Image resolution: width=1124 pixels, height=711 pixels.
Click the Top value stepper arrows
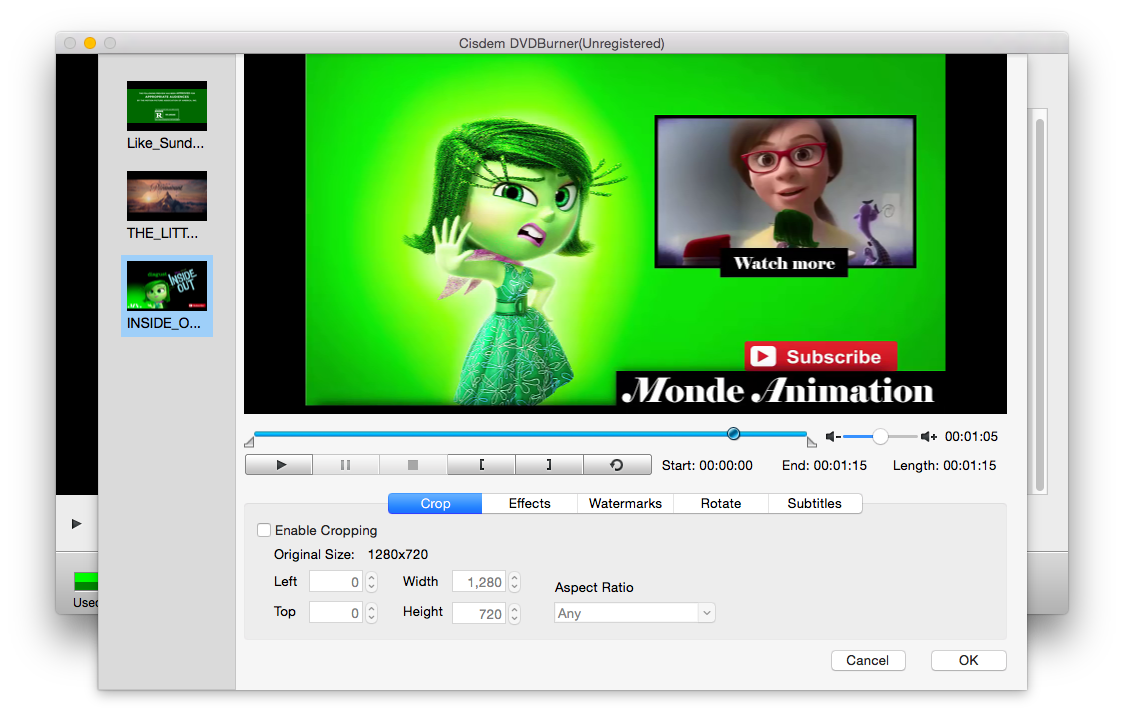[x=371, y=613]
